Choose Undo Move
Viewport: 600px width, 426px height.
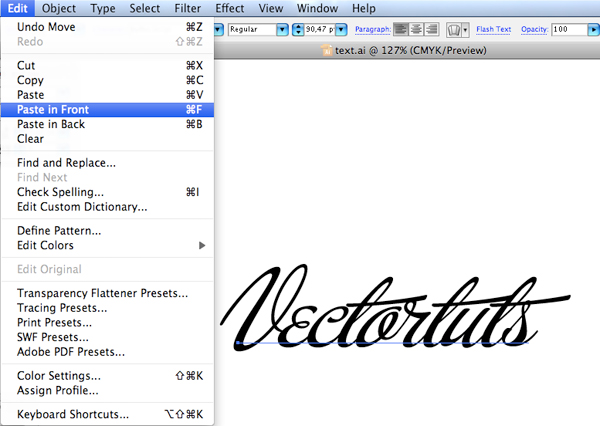point(107,27)
